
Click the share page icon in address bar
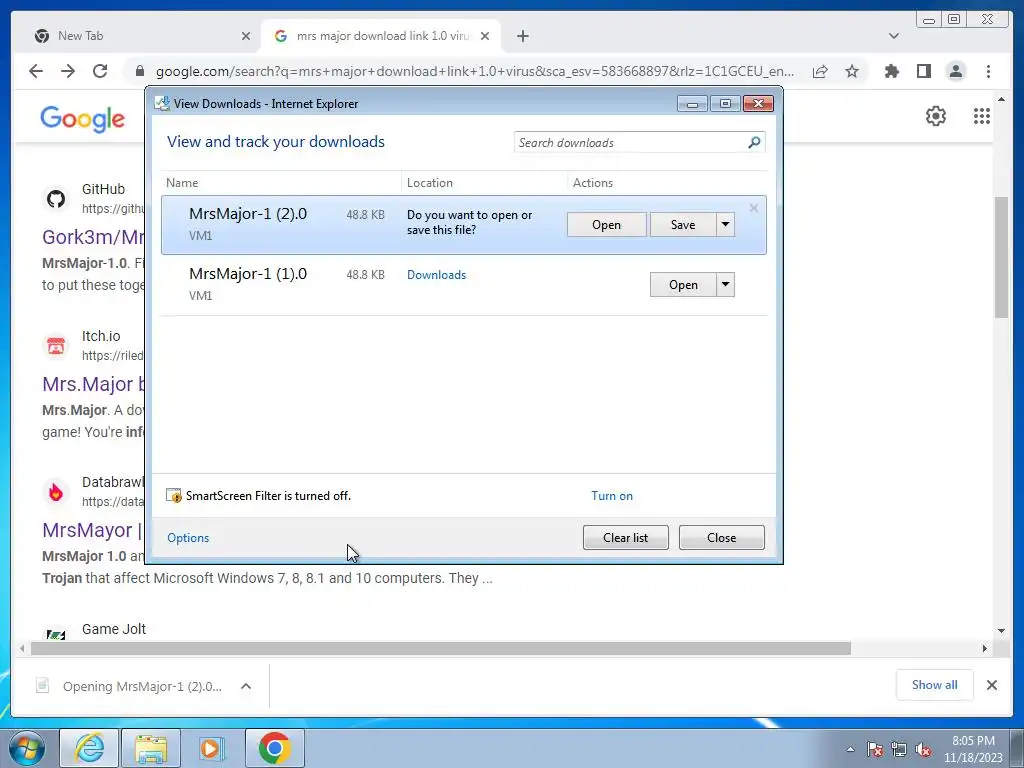820,71
